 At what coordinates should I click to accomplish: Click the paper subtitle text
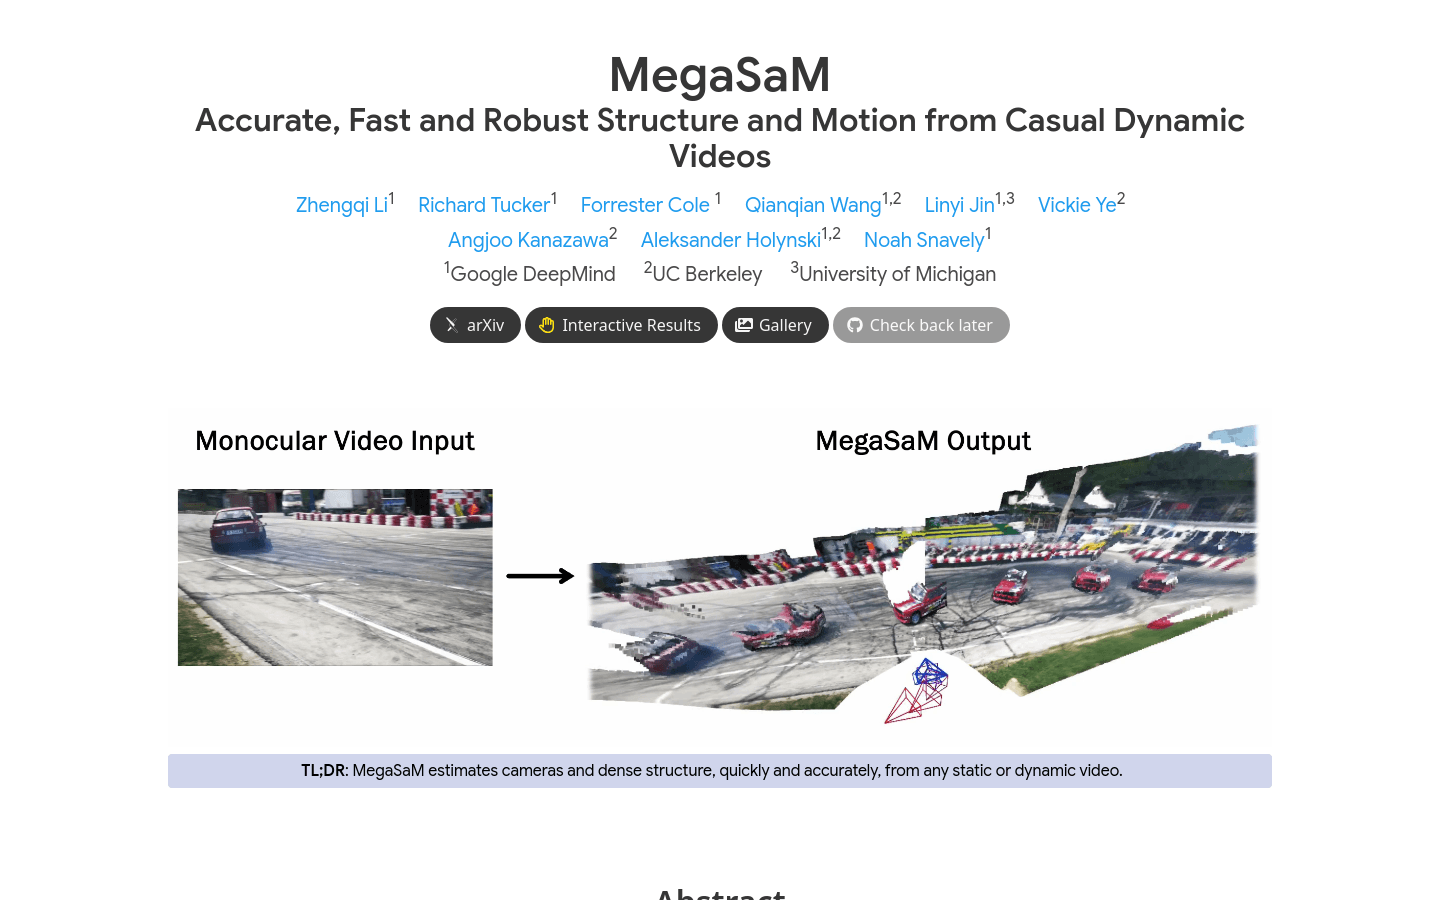point(720,138)
